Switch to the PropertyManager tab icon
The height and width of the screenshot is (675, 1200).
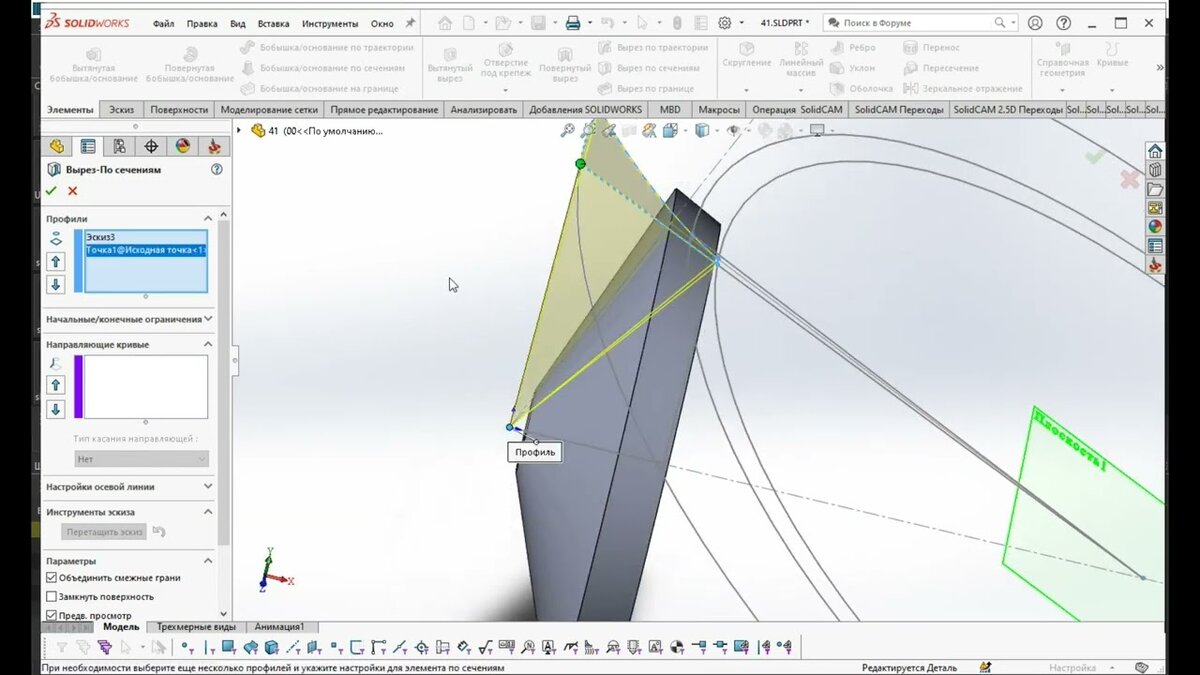[x=88, y=146]
